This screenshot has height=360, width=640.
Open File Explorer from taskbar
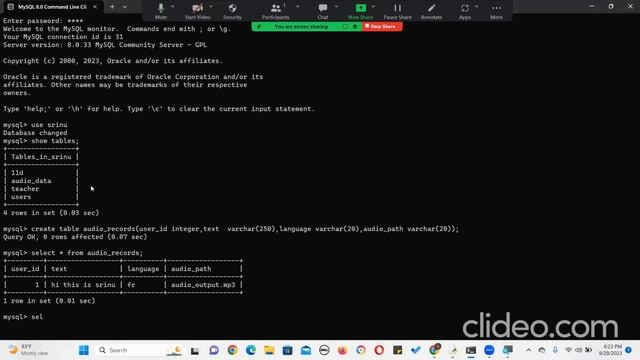[269, 350]
